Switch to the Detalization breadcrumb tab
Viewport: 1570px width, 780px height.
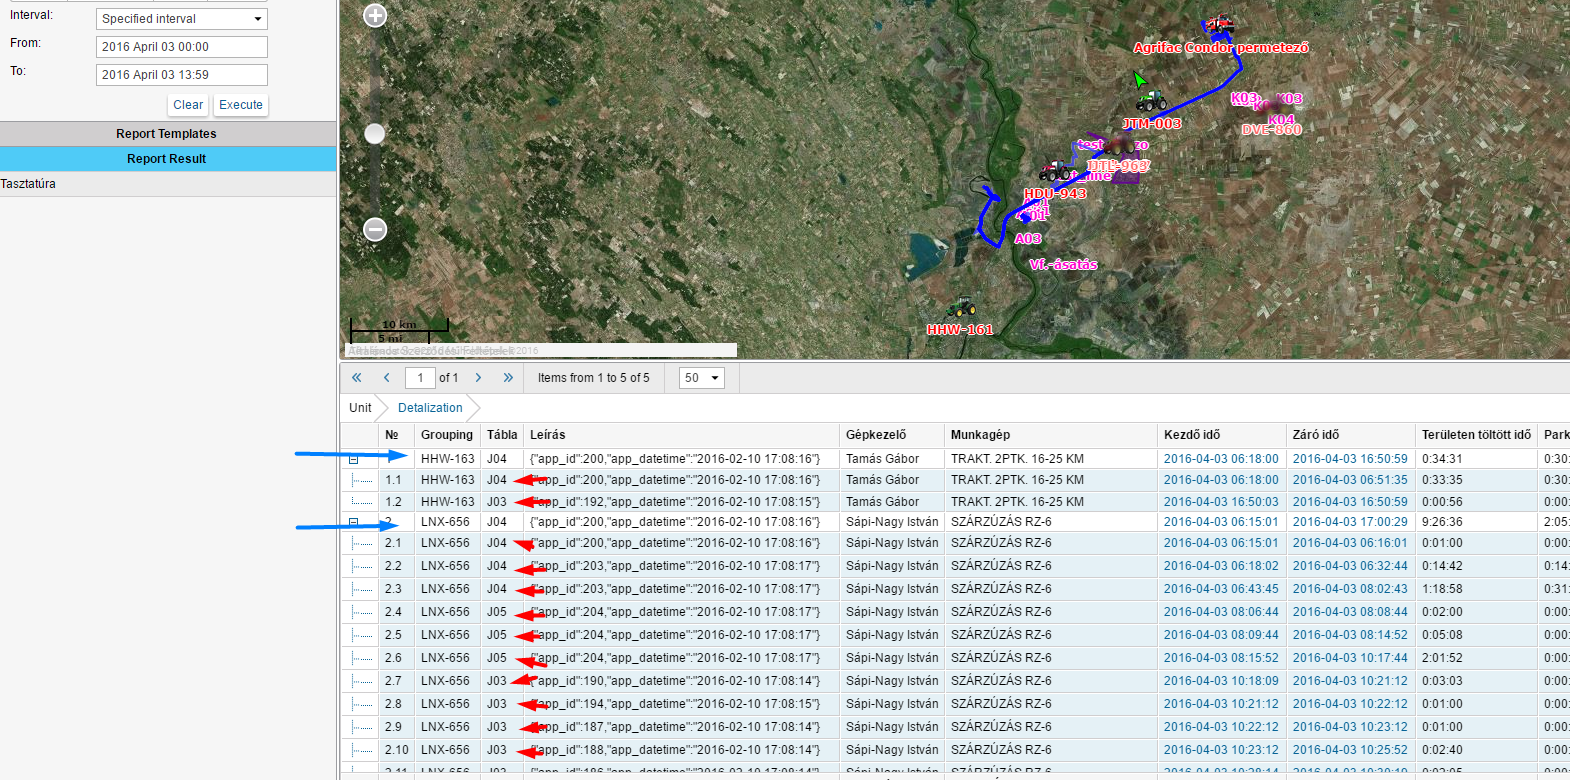(x=430, y=408)
